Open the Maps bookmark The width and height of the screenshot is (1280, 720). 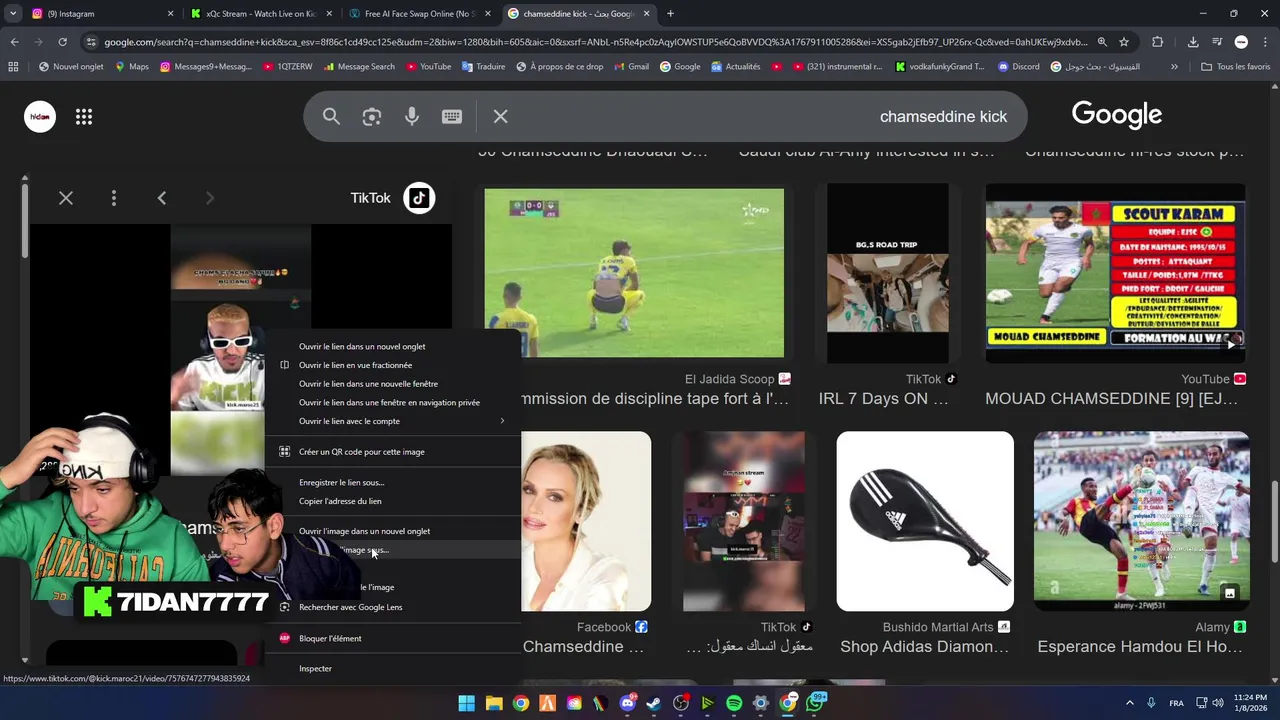click(x=131, y=67)
